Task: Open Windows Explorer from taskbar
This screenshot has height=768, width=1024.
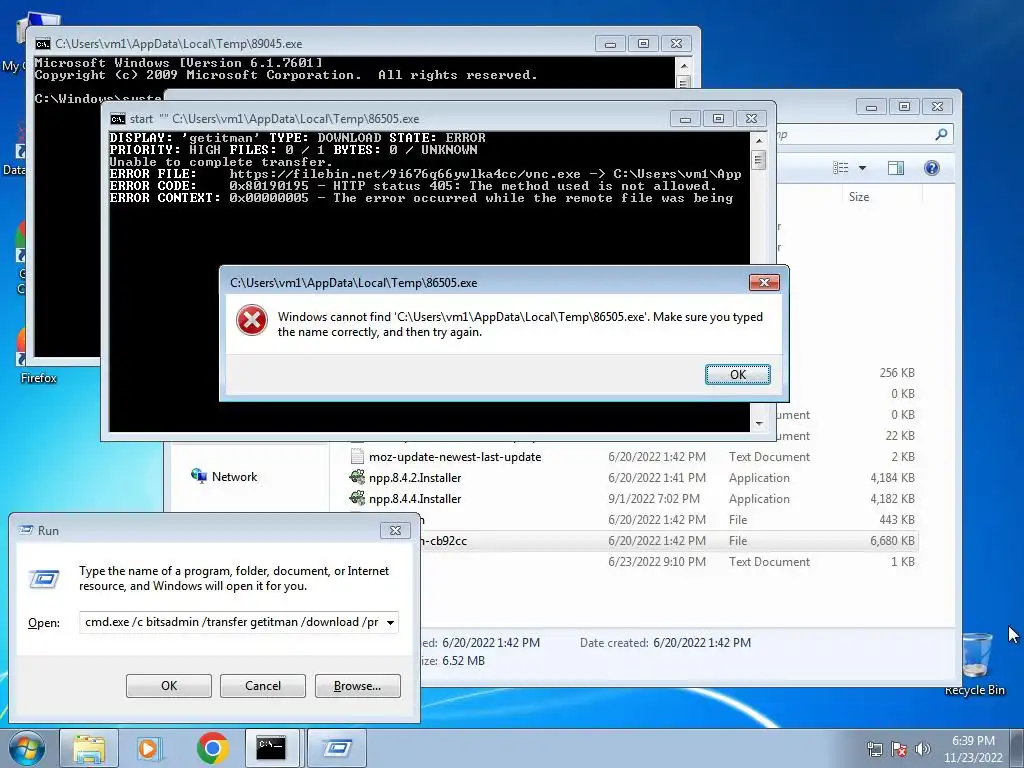Action: [x=89, y=748]
